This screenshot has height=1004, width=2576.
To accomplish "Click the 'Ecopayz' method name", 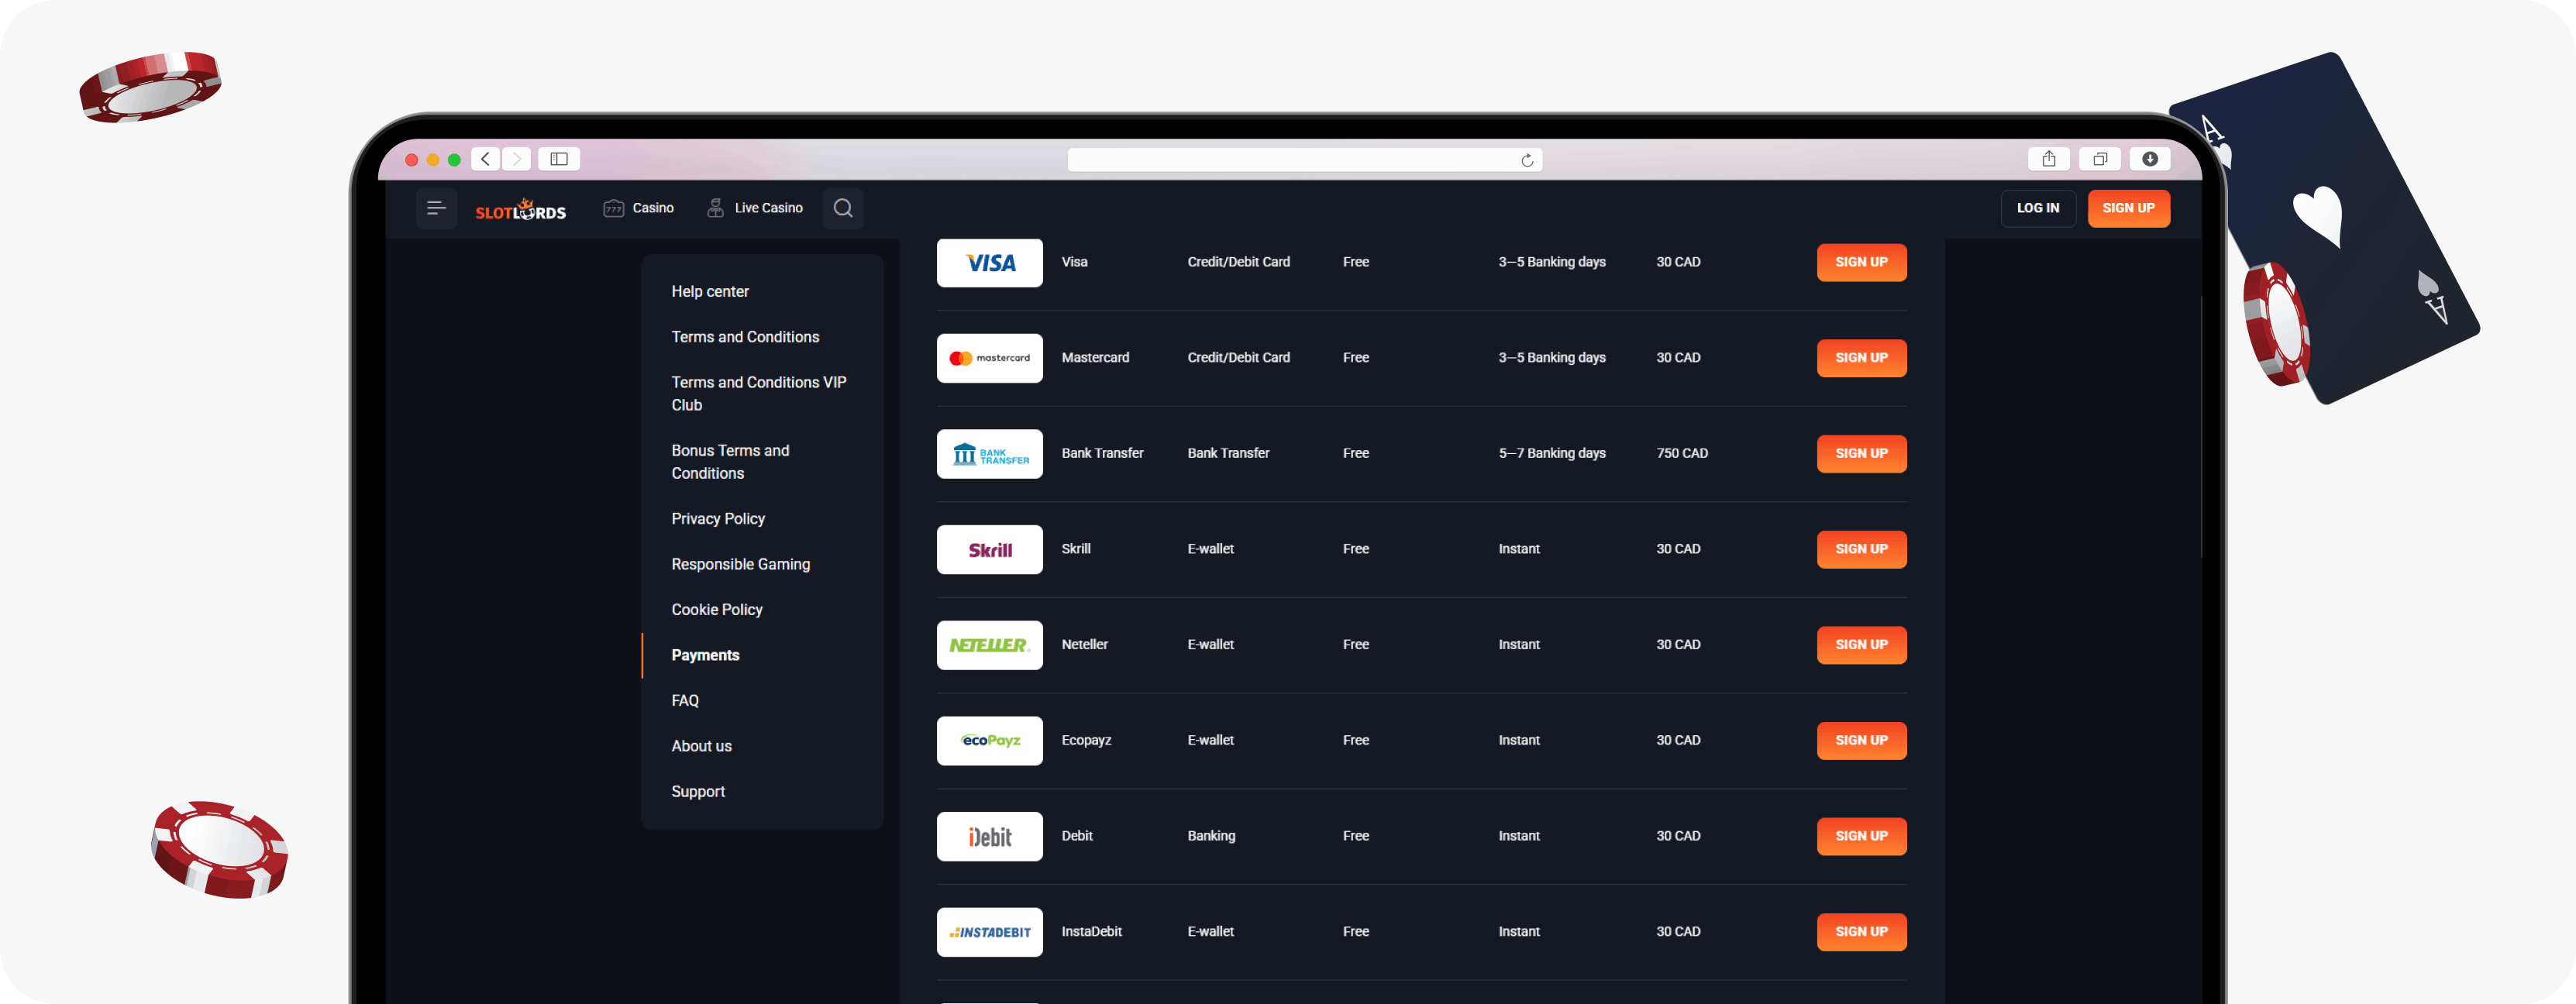I will pos(1086,741).
